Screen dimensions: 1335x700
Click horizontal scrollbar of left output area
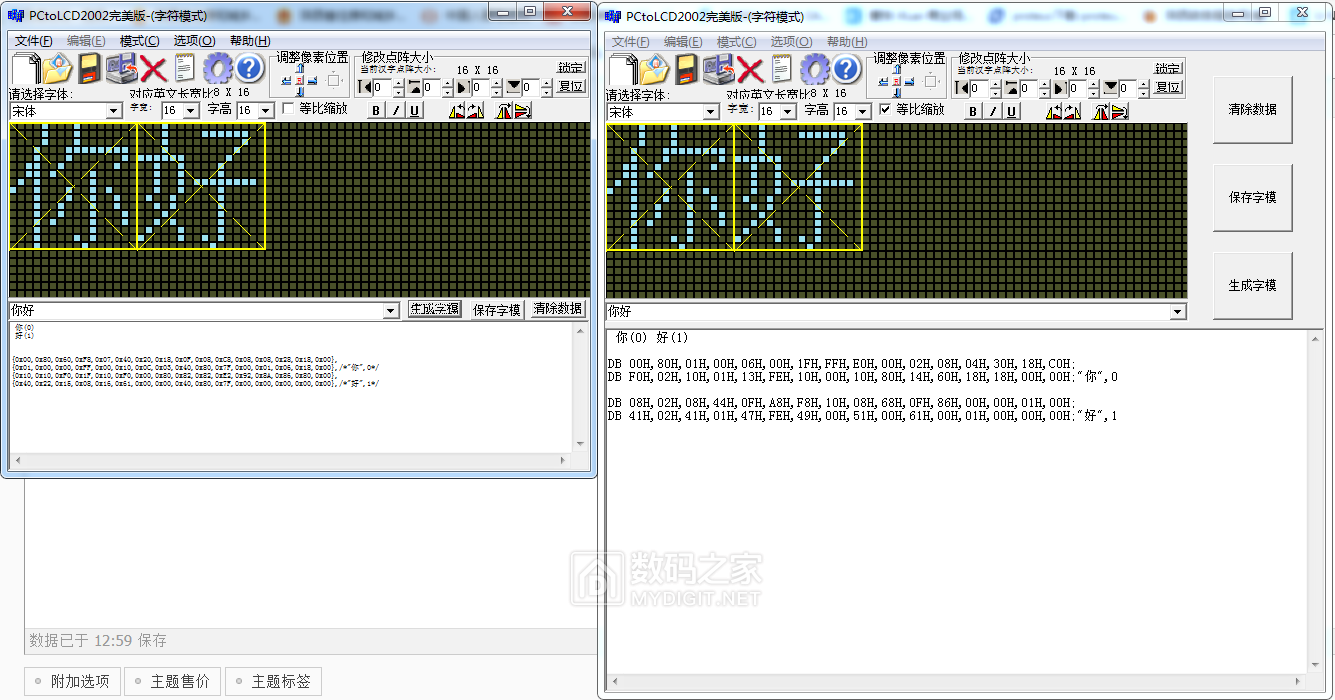coord(291,461)
